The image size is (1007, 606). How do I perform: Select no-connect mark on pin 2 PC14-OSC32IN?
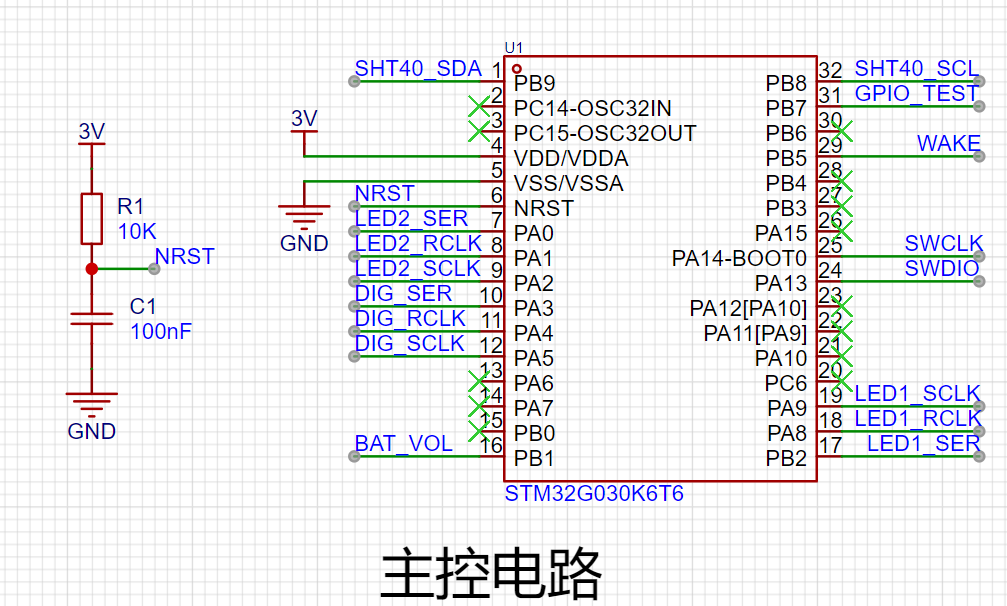click(x=479, y=107)
